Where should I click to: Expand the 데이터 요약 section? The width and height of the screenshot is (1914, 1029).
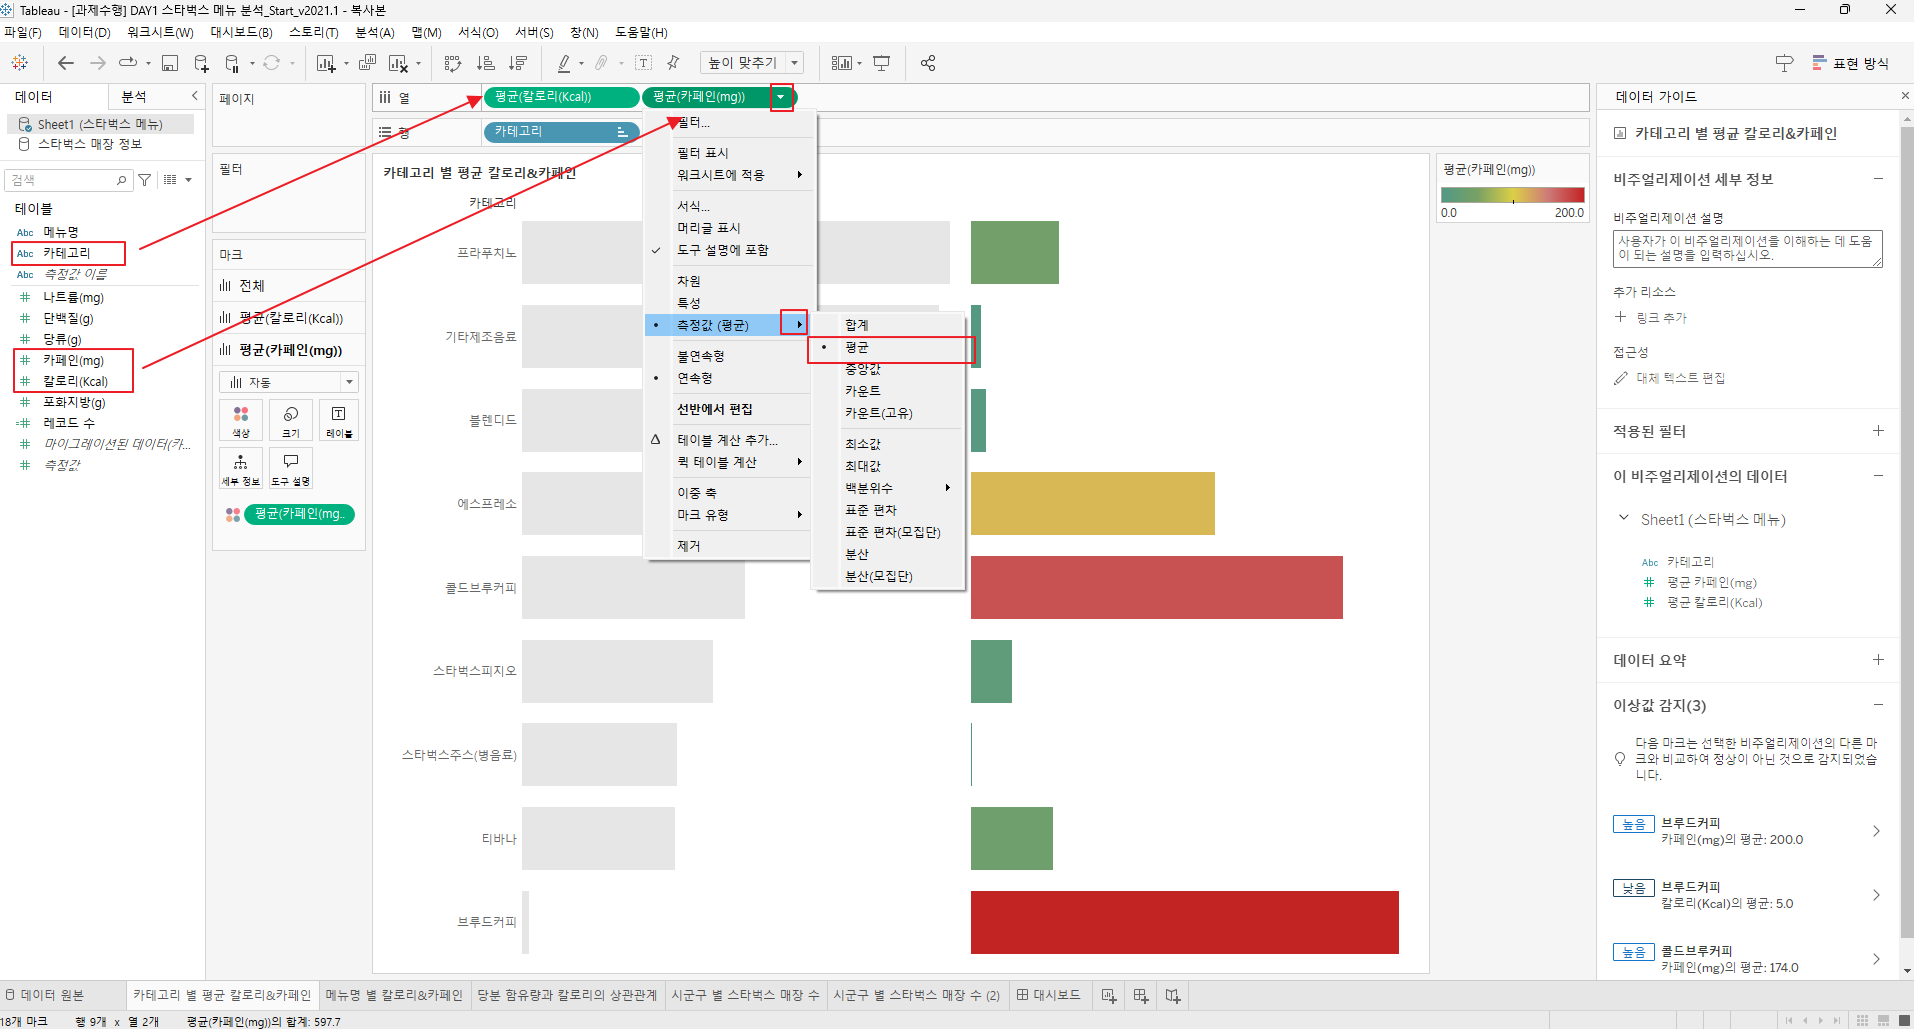click(1878, 660)
